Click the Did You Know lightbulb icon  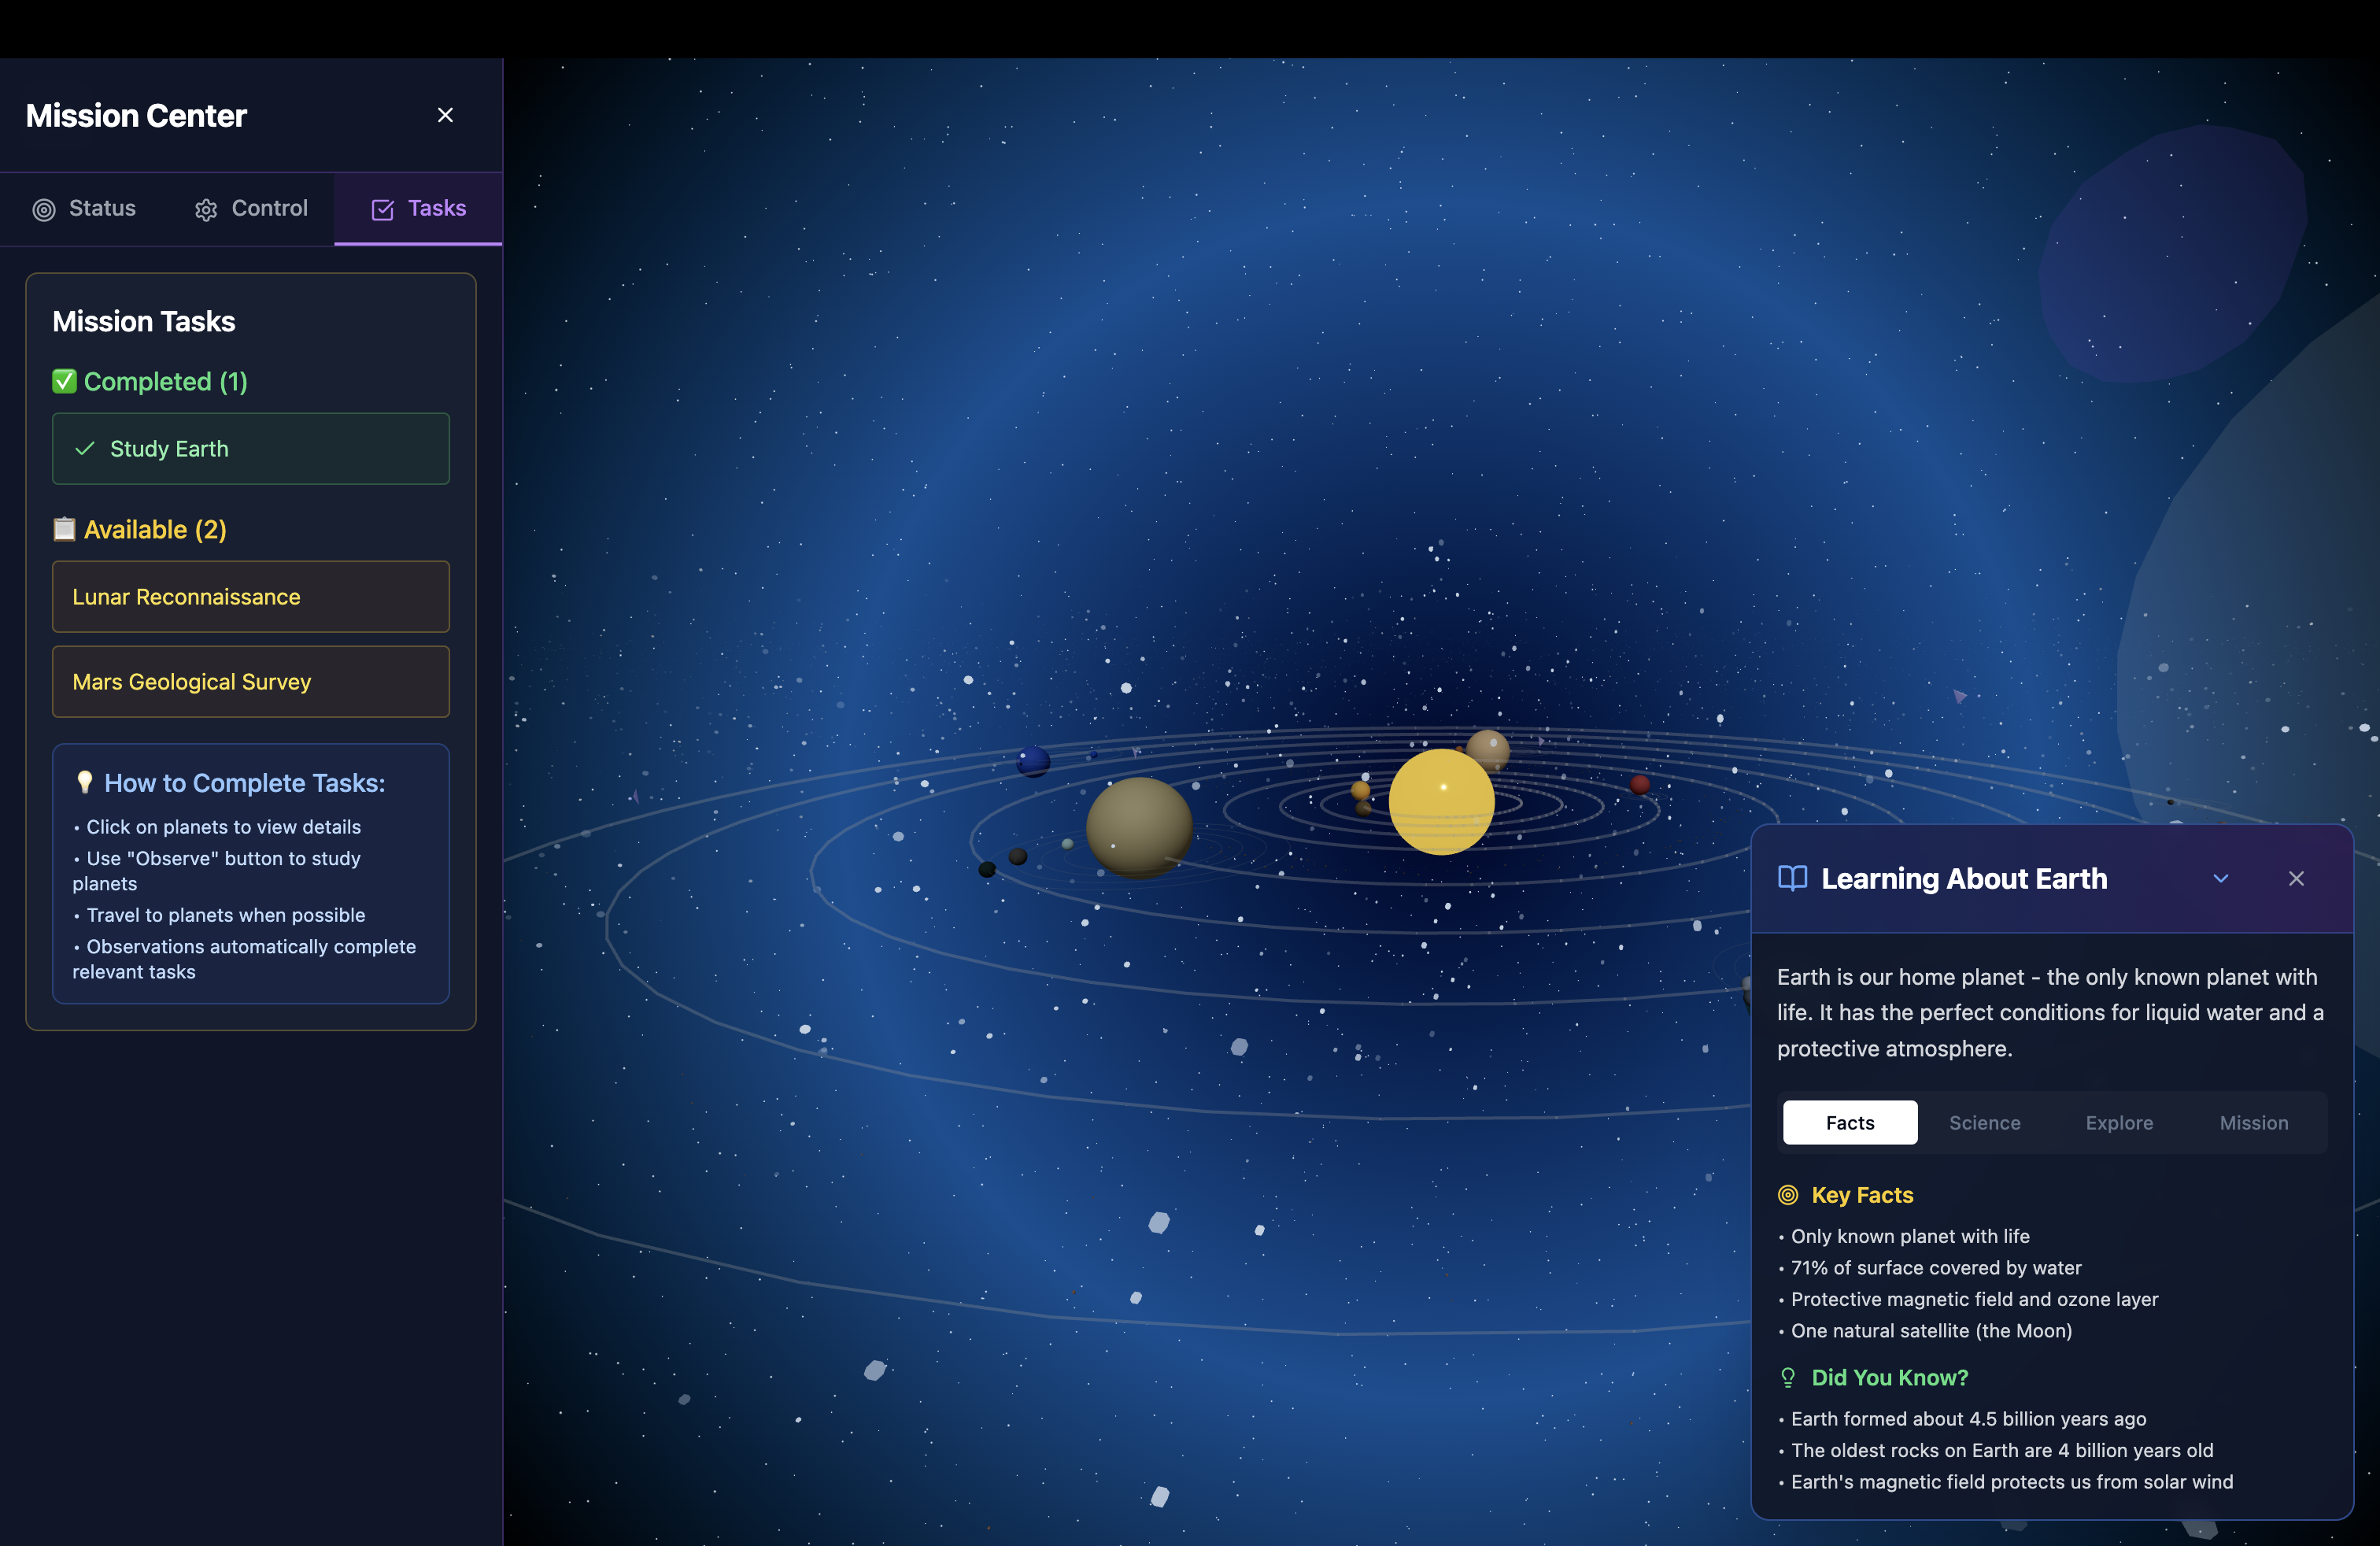coord(1788,1378)
